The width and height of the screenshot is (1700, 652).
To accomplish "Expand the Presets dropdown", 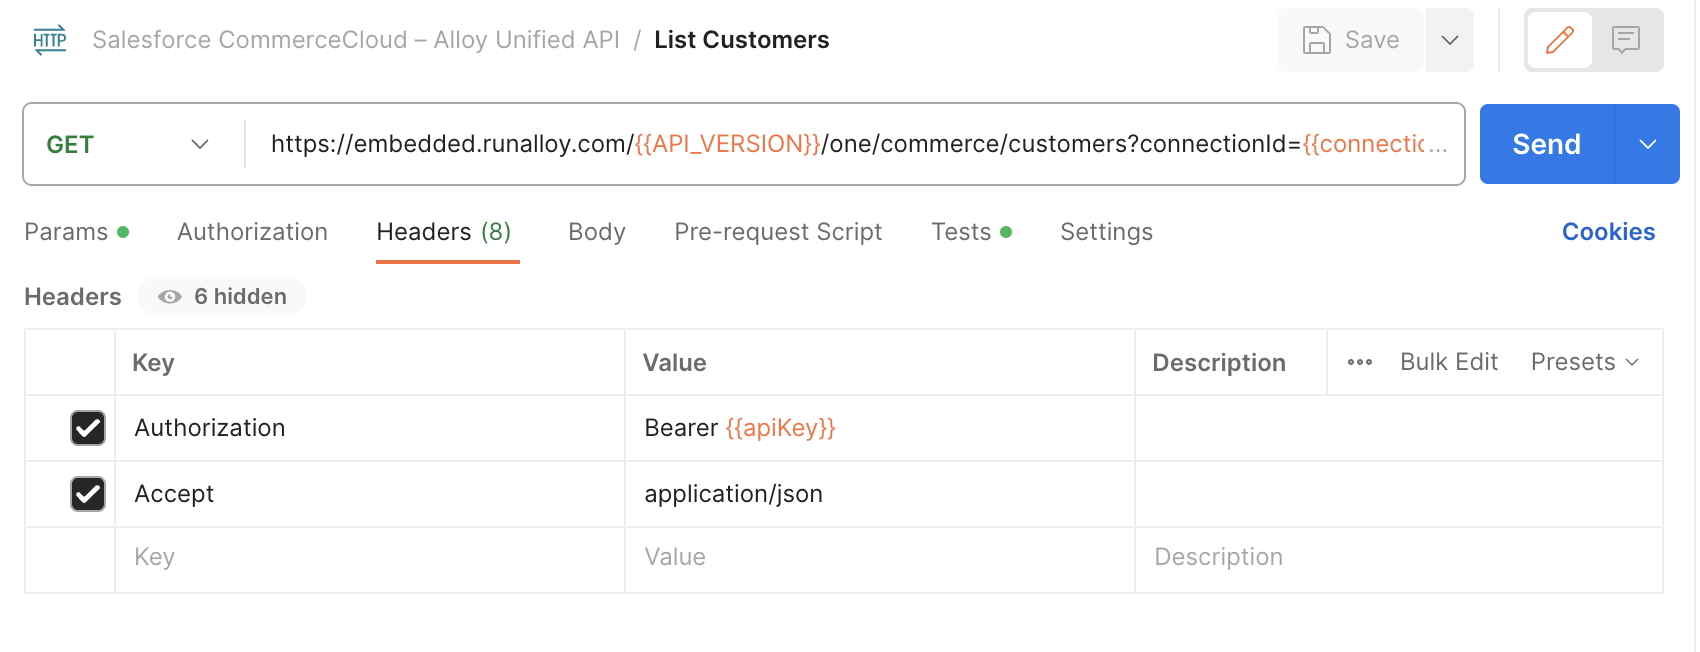I will [x=1584, y=362].
